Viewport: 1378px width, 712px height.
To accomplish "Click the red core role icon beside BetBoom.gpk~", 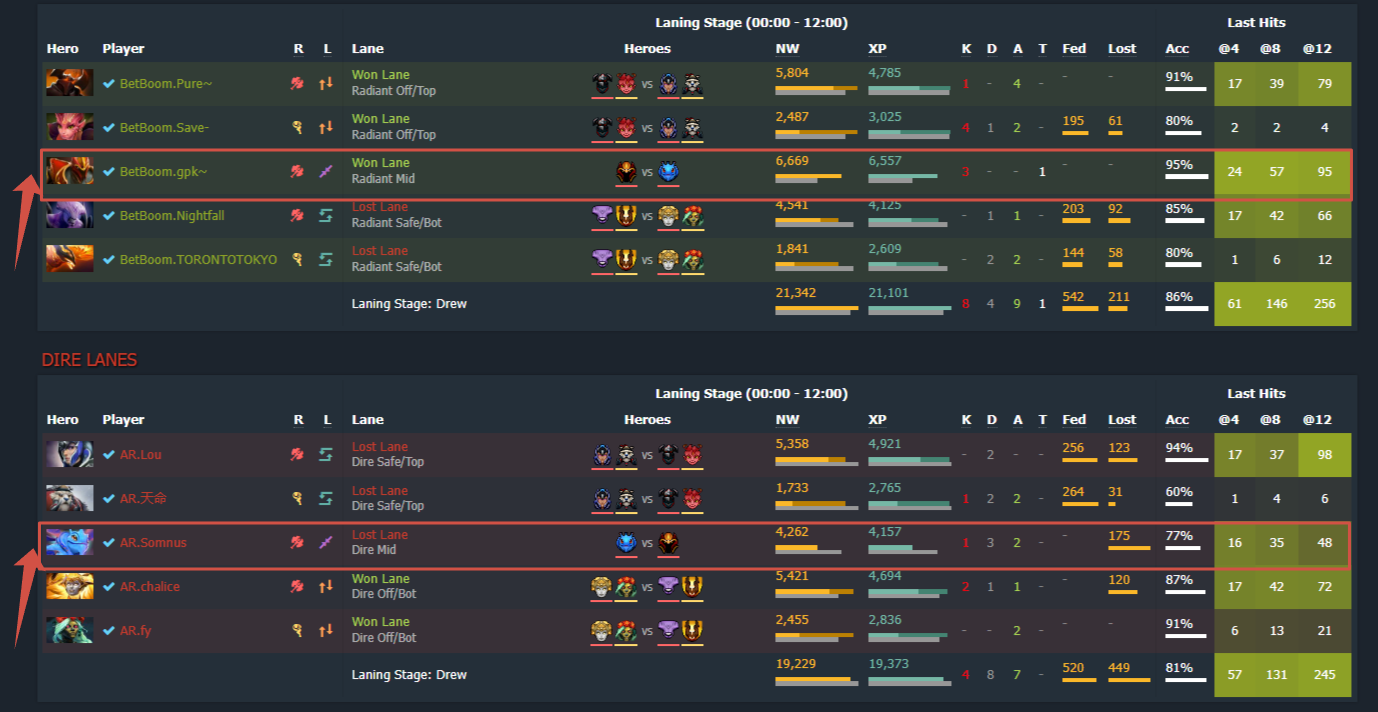I will coord(296,171).
